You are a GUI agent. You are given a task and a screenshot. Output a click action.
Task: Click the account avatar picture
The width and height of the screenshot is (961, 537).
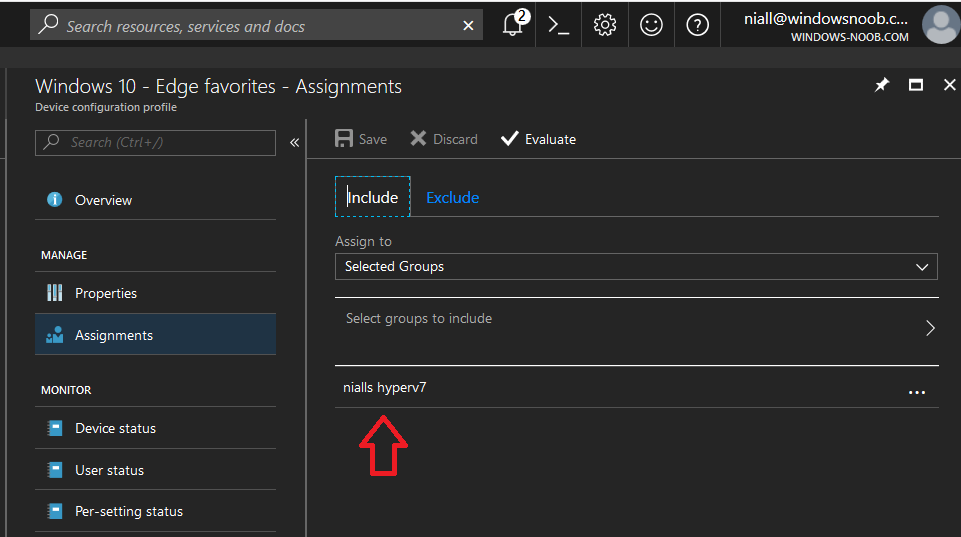click(941, 25)
